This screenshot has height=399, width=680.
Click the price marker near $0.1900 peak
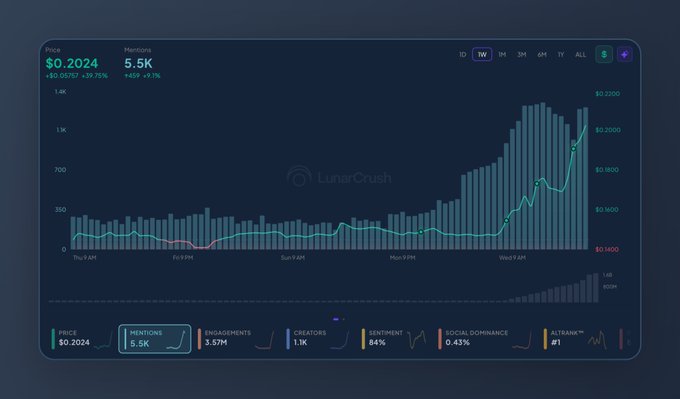tap(573, 149)
